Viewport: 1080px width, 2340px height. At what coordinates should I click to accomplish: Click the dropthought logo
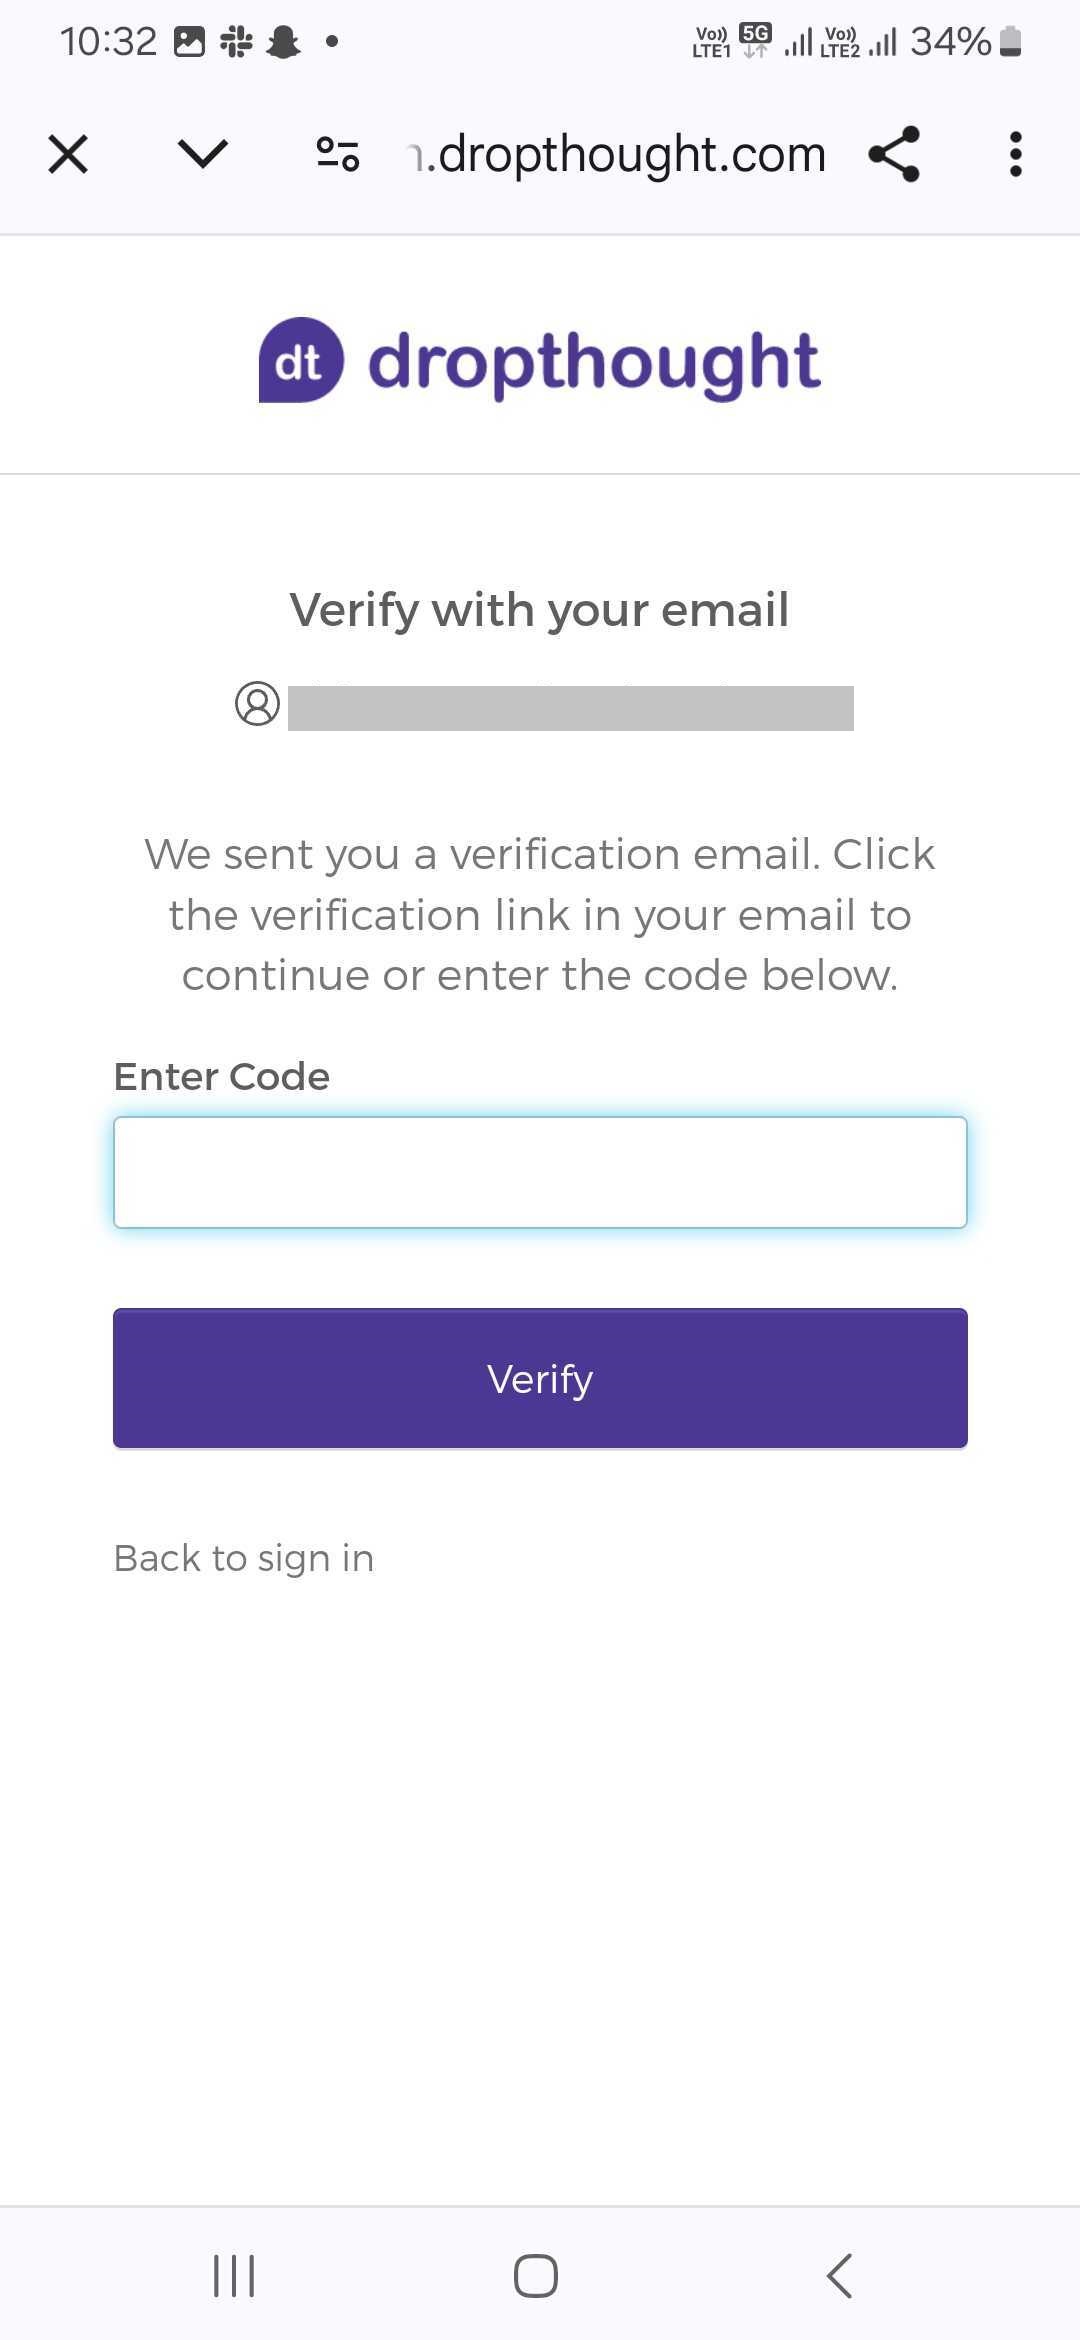tap(540, 360)
